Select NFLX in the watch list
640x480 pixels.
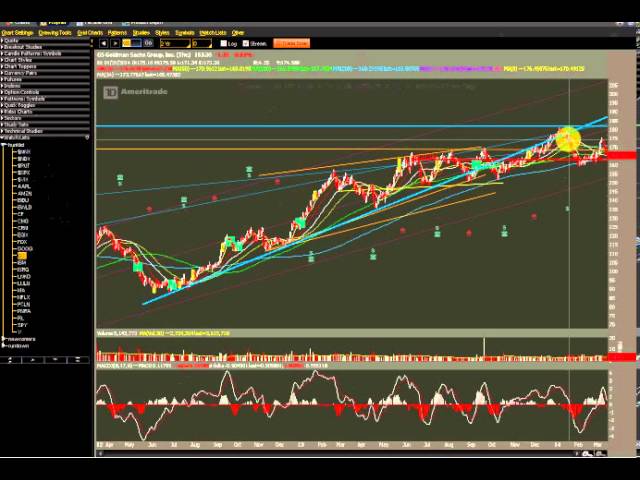tap(24, 297)
